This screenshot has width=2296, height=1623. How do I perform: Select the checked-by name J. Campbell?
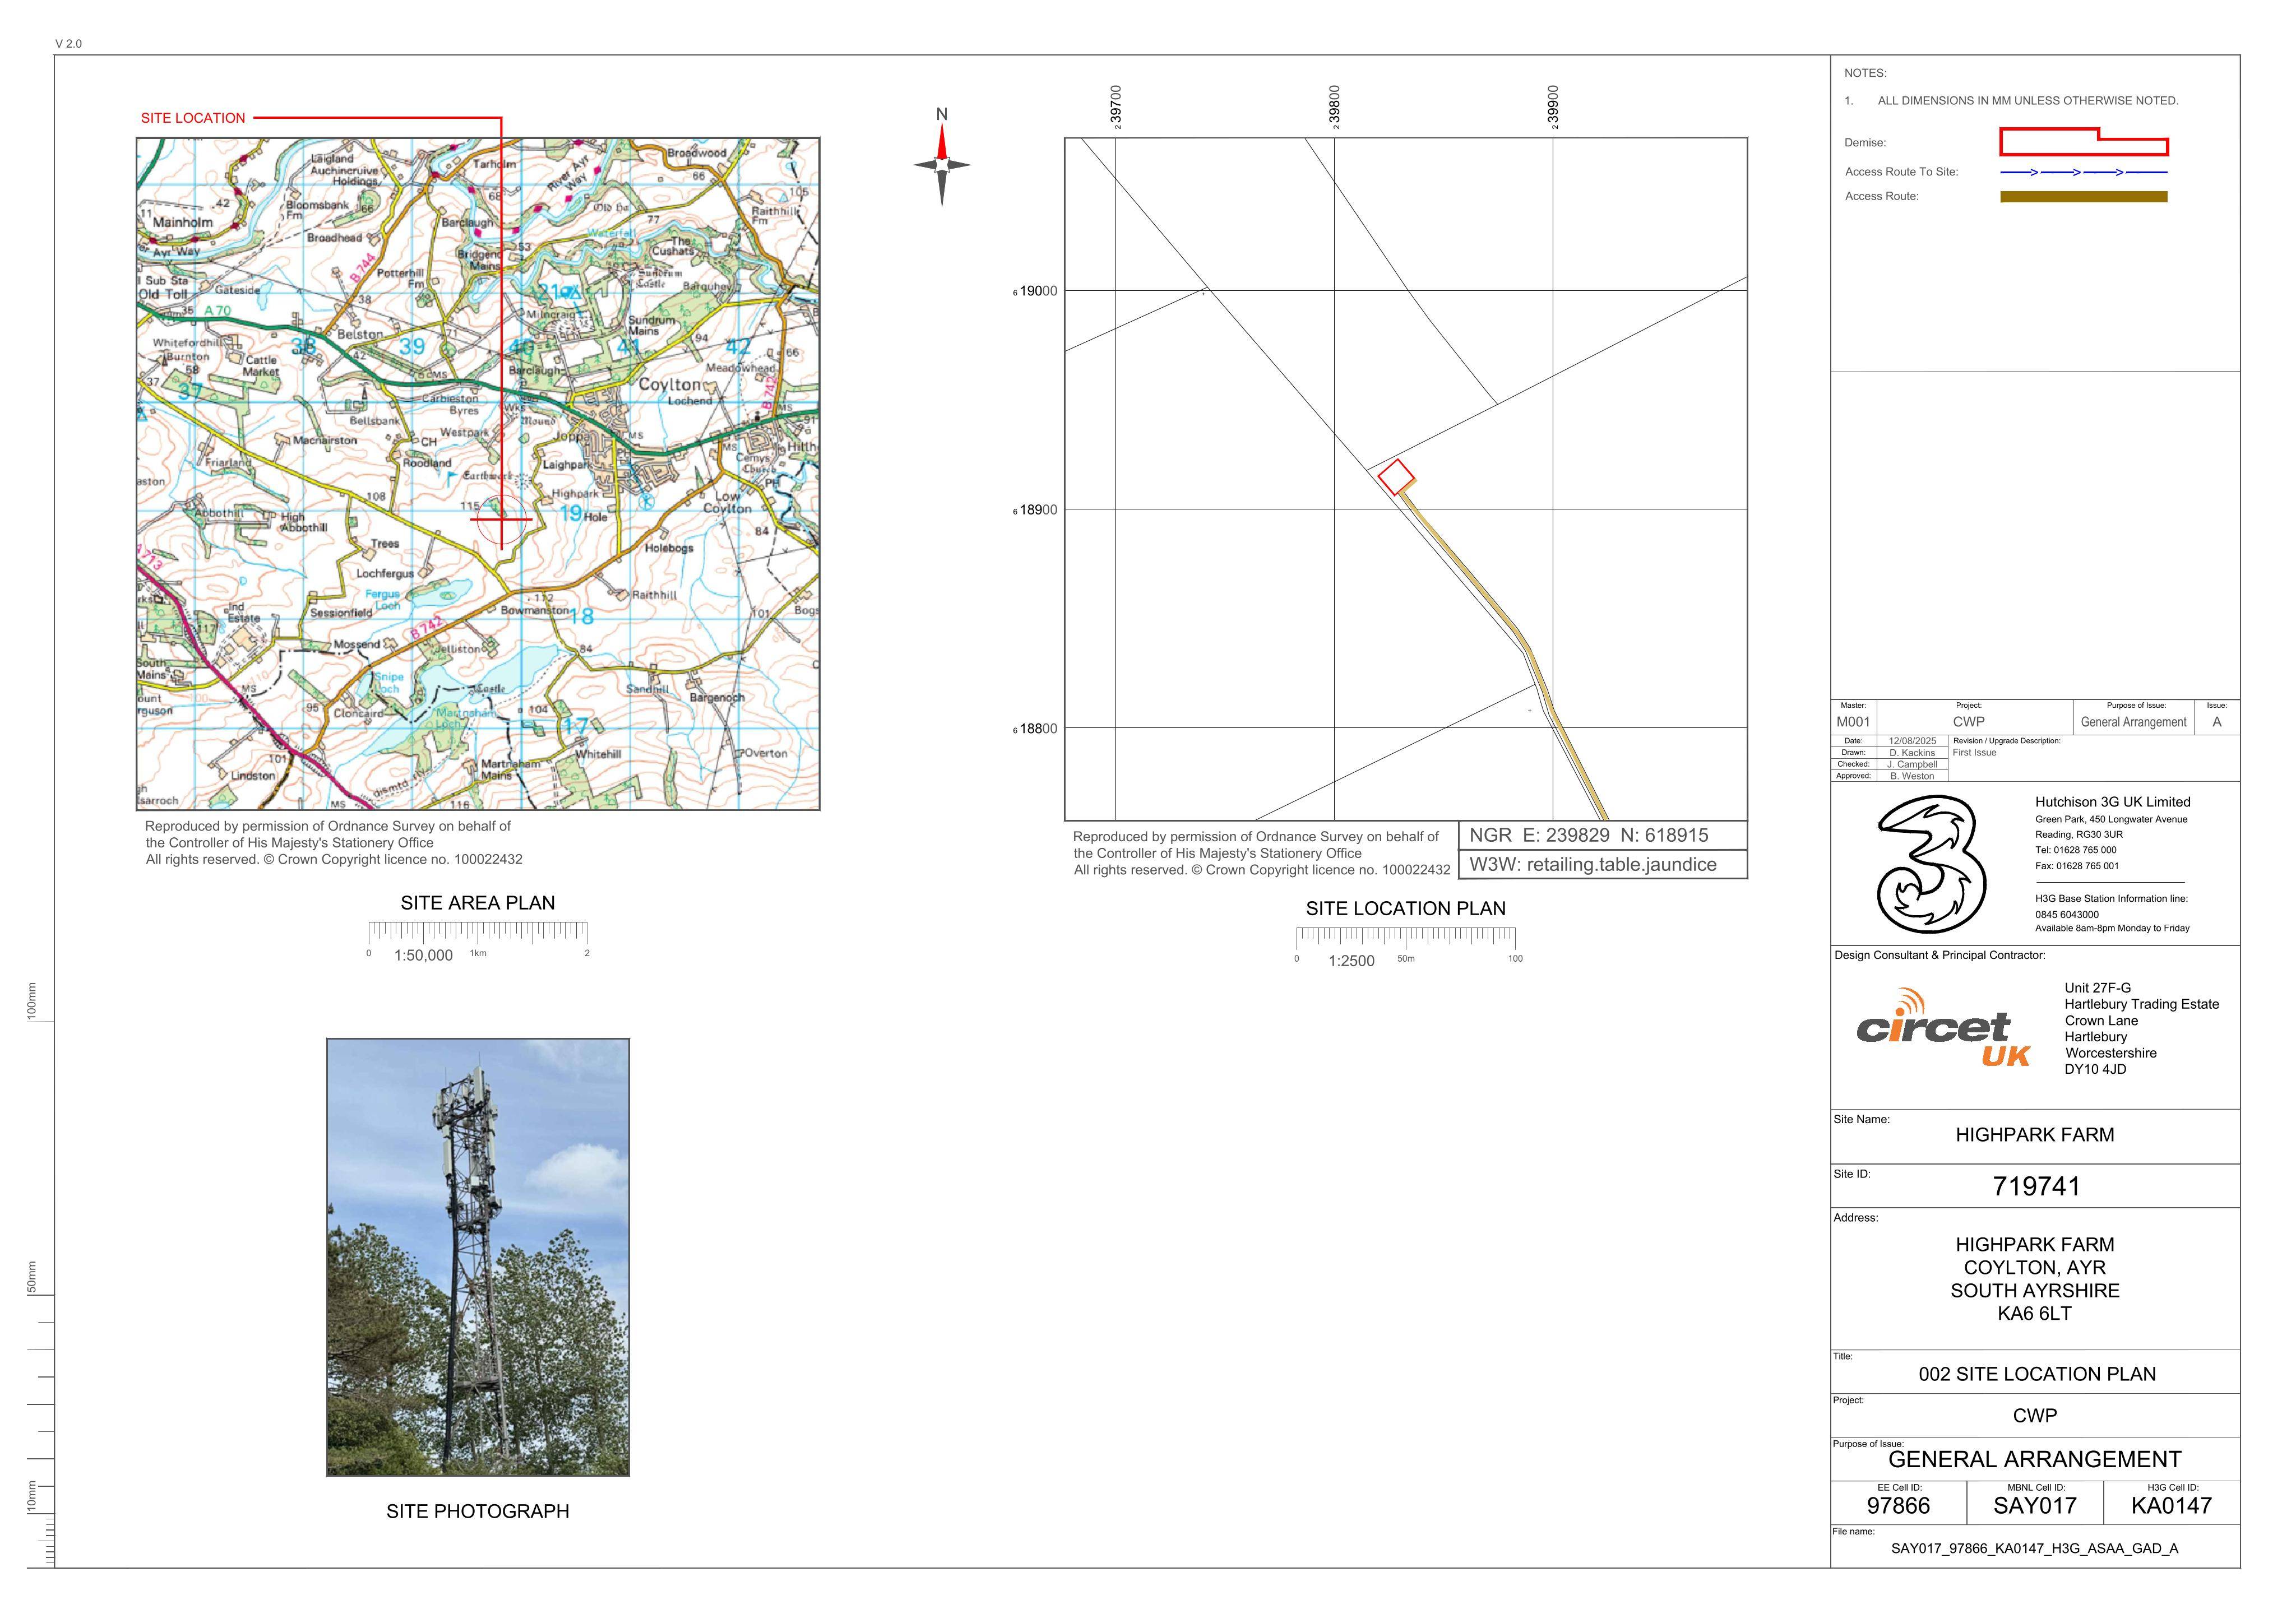(1912, 765)
